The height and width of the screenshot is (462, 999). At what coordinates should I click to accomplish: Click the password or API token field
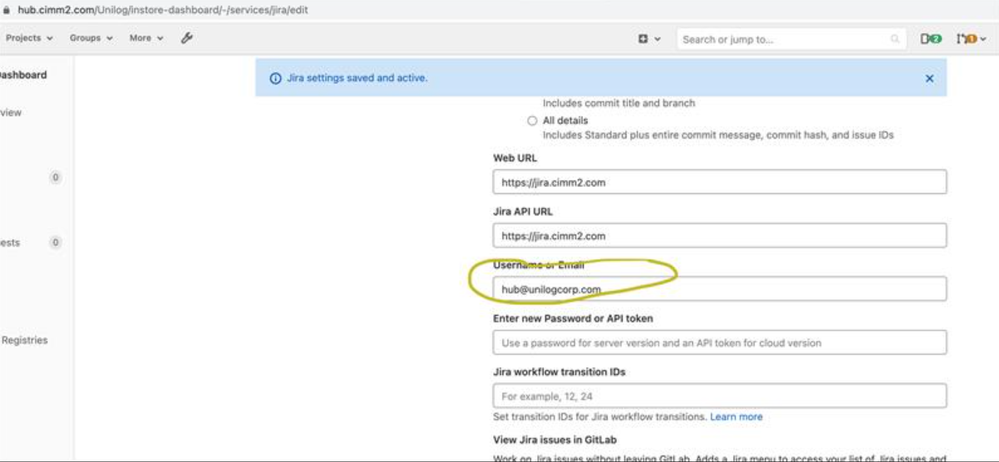[x=719, y=343]
